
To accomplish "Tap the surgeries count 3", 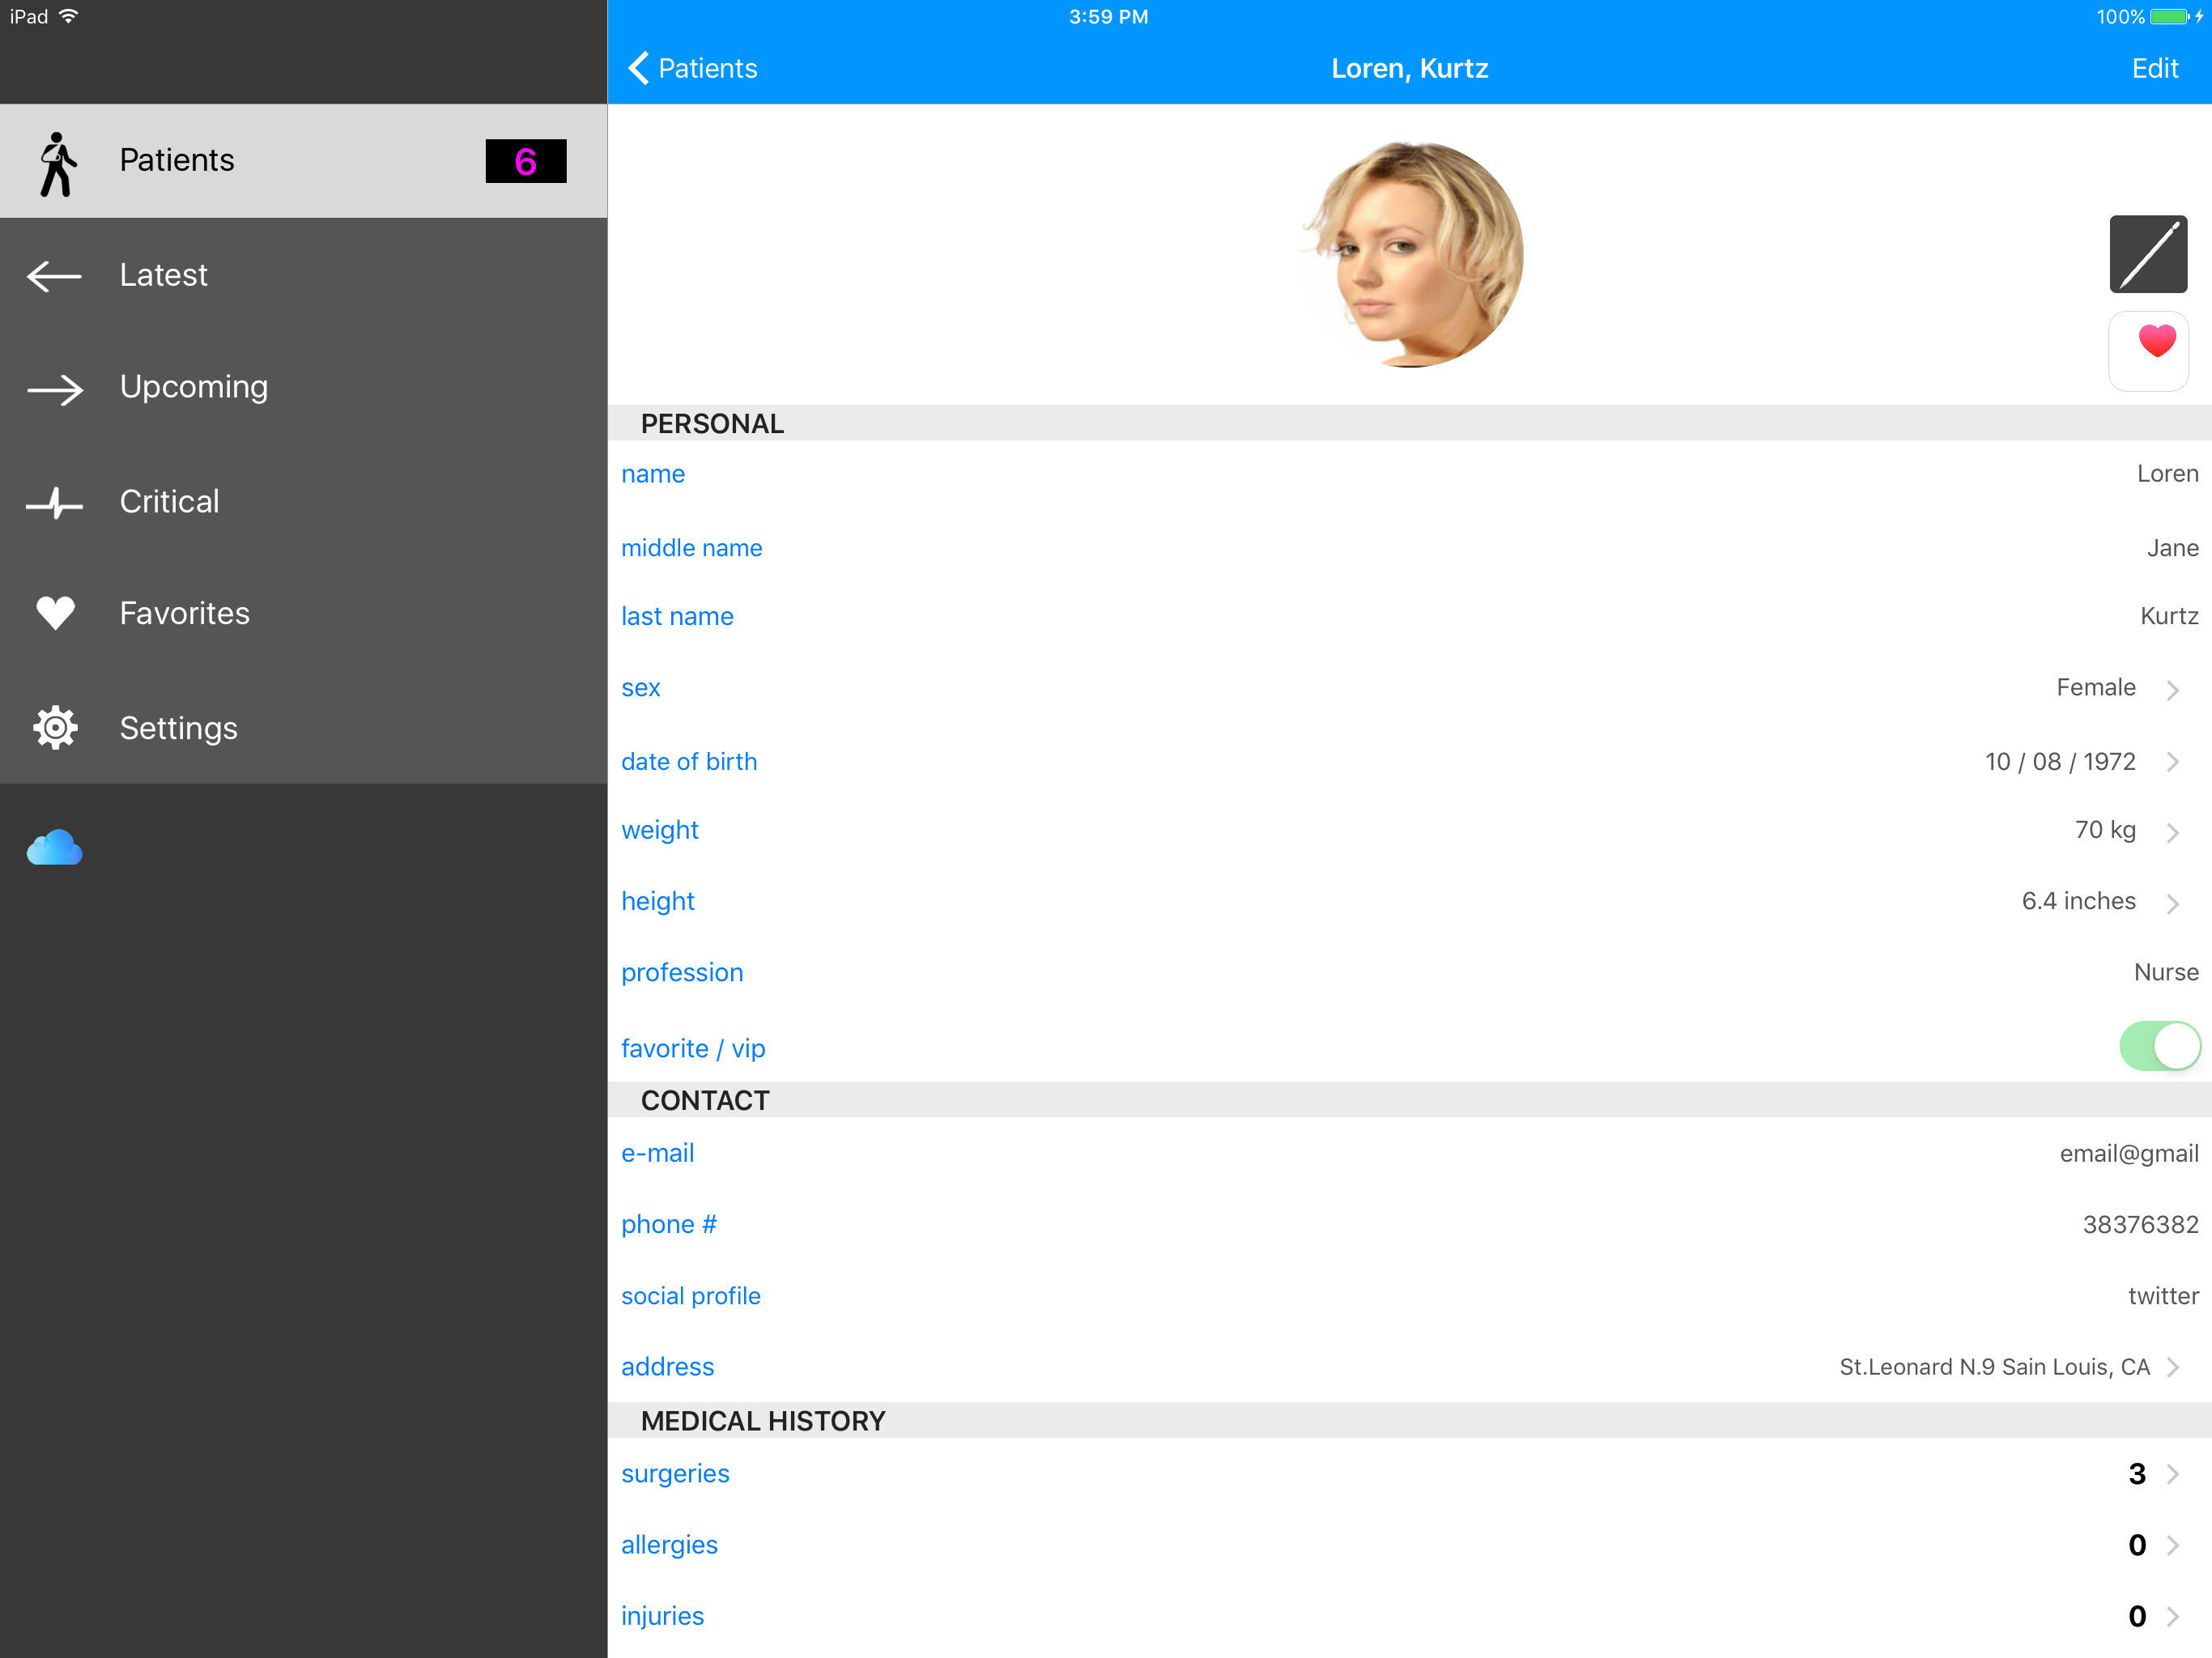I will point(2137,1474).
